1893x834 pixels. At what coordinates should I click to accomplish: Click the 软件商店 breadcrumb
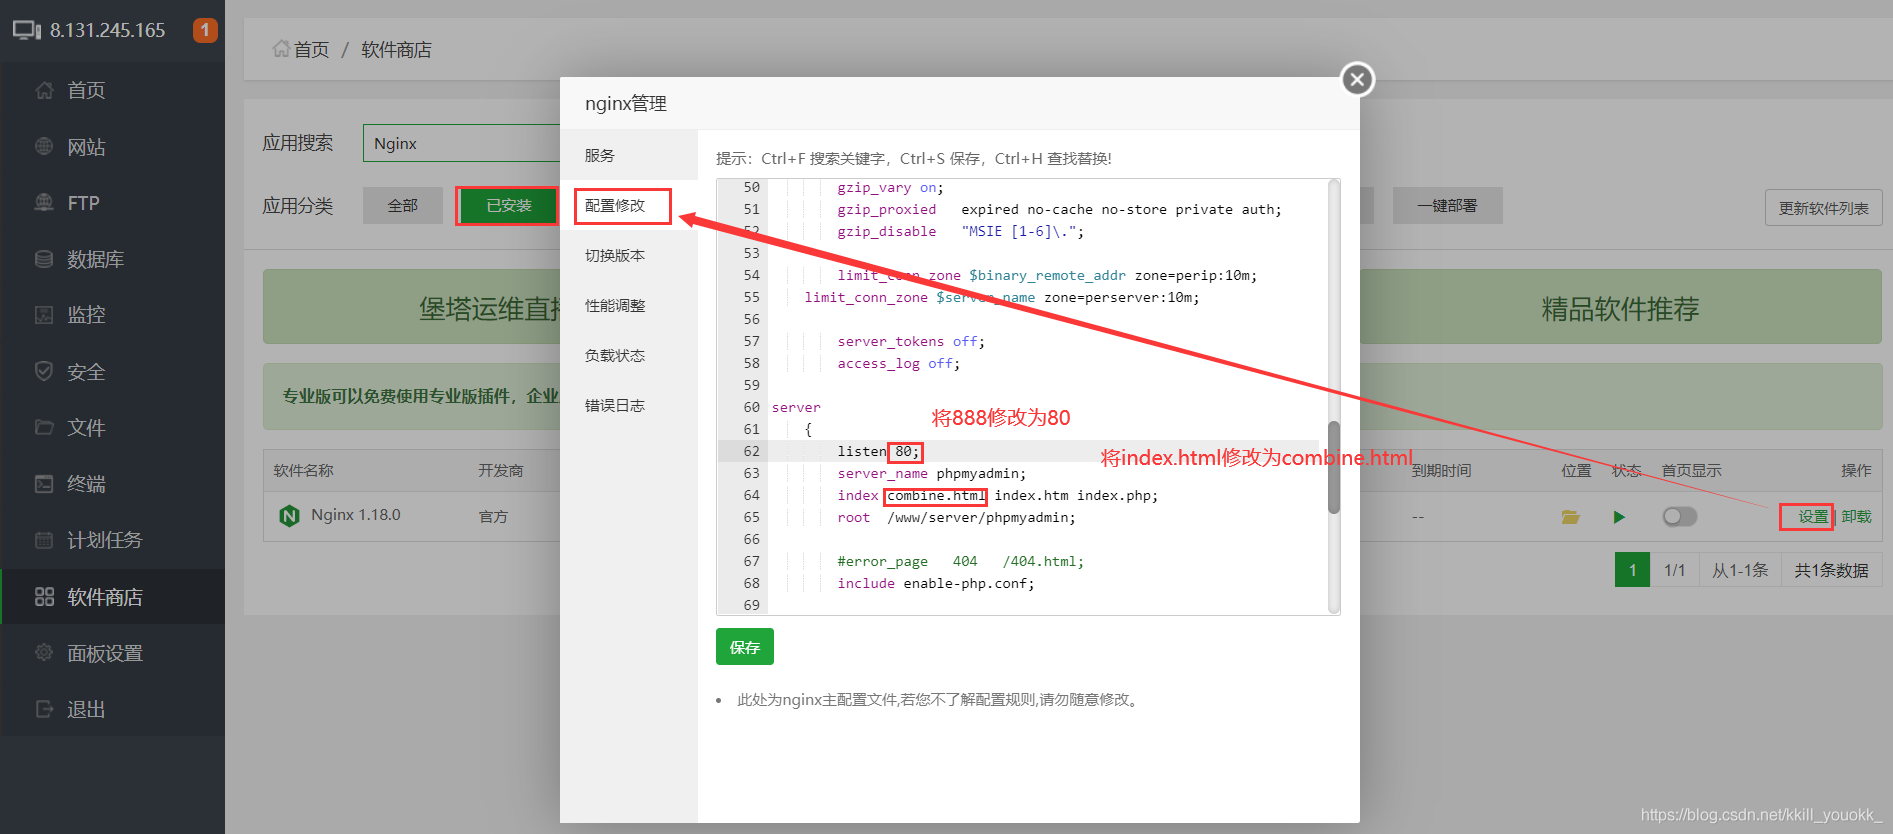pos(396,49)
